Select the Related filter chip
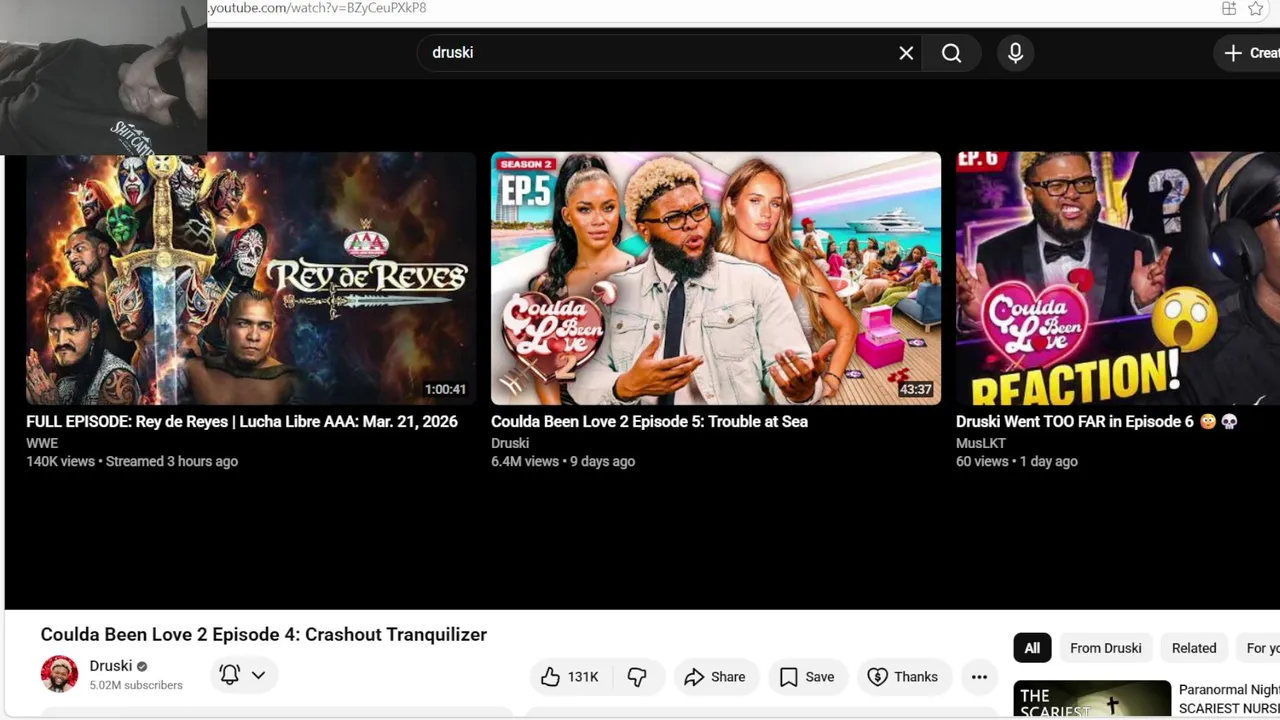This screenshot has height=720, width=1280. [x=1194, y=648]
